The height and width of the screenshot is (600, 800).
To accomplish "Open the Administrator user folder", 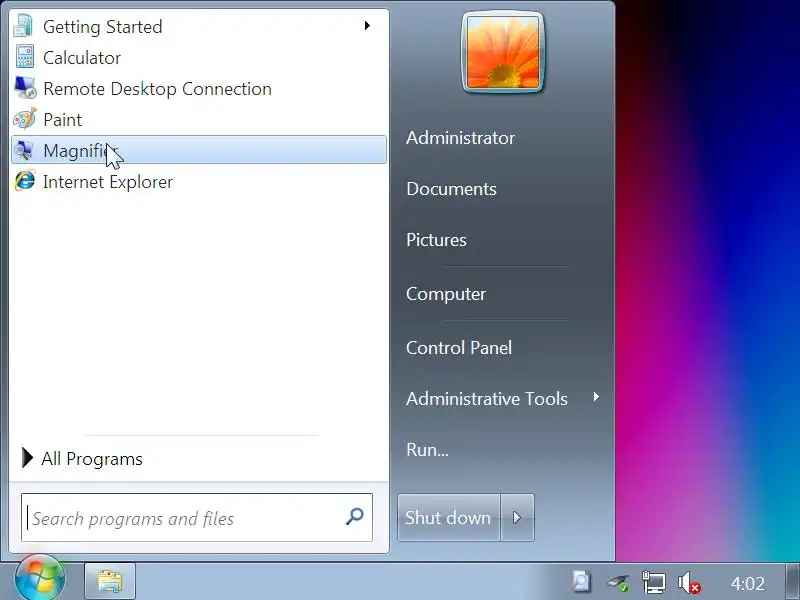I will pos(461,138).
